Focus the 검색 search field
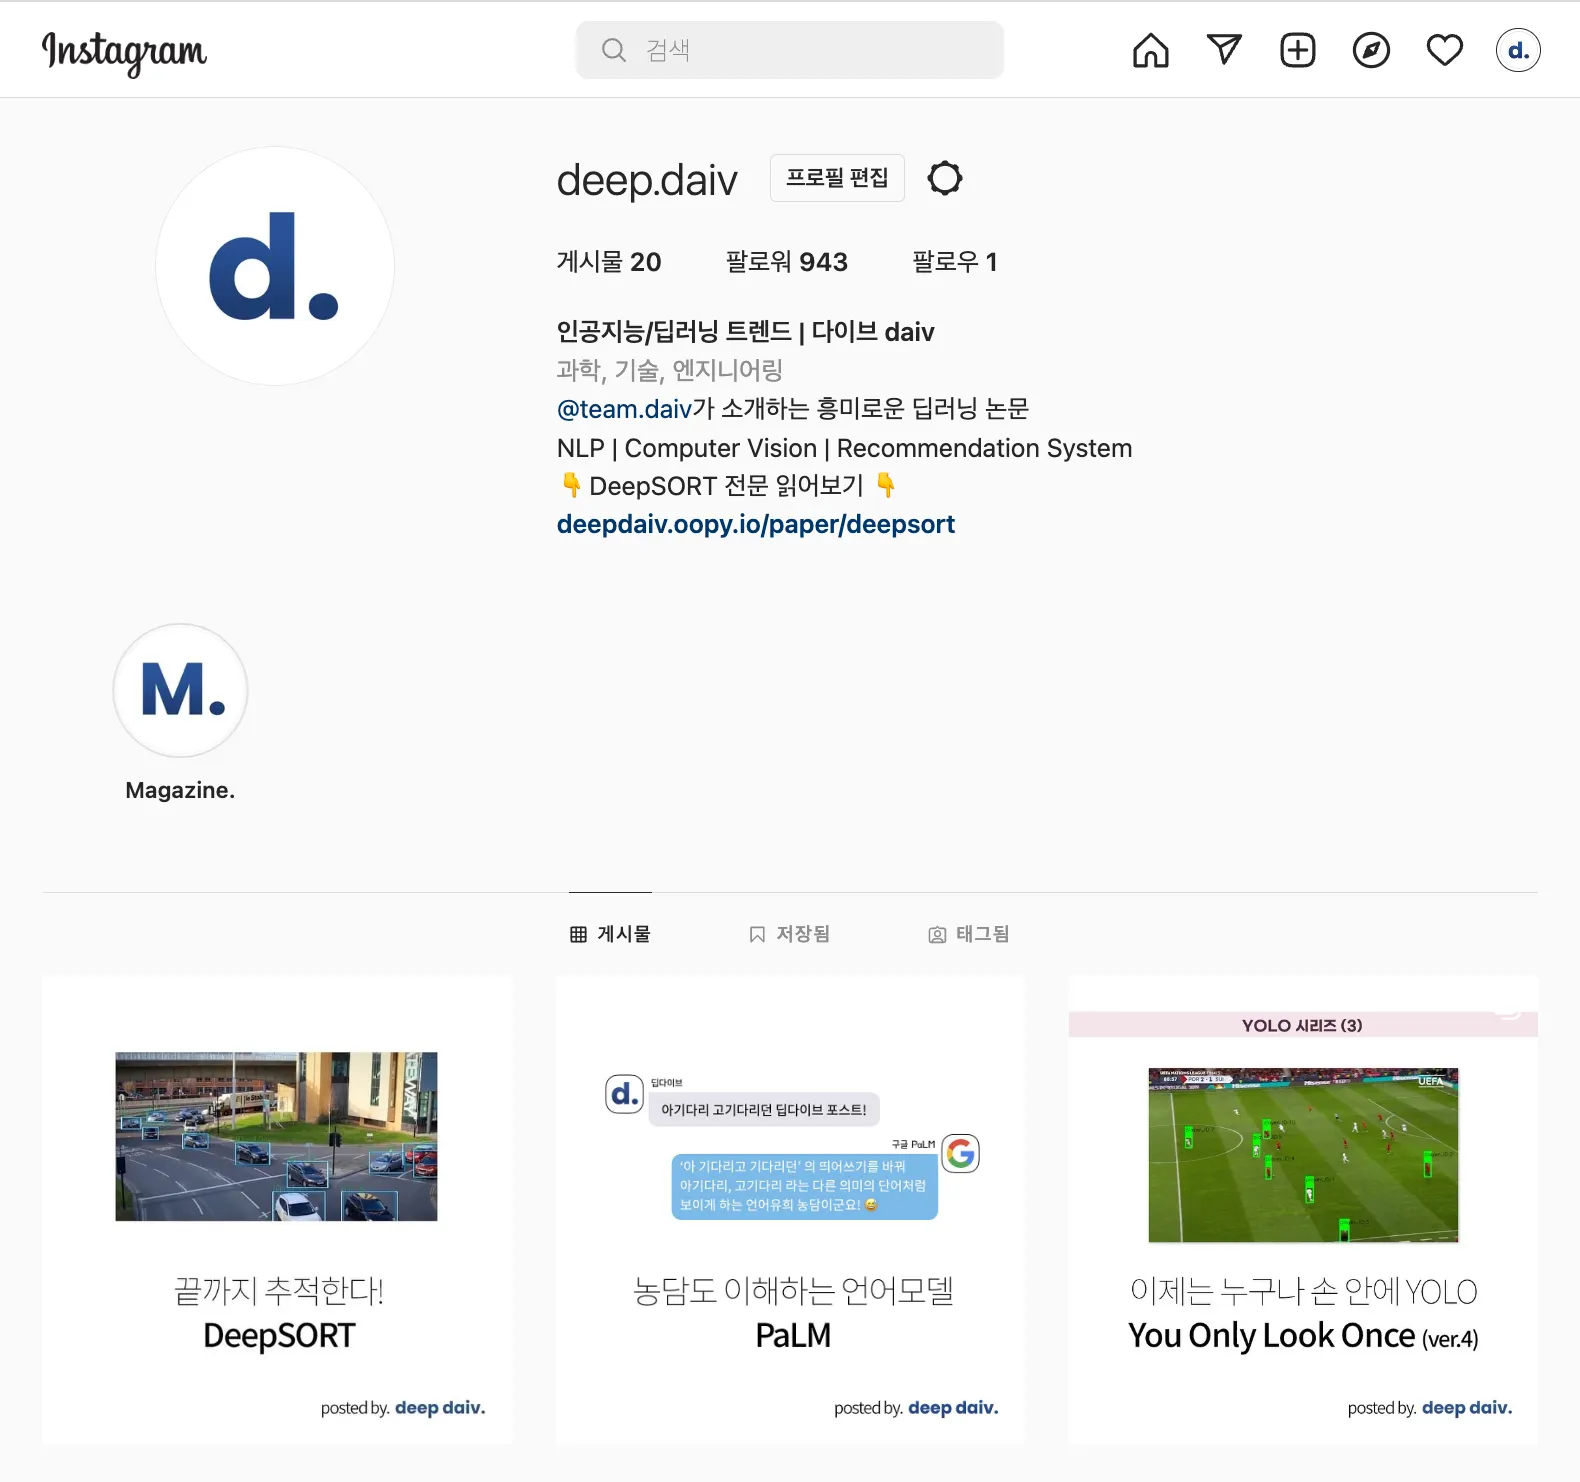Screen dimensions: 1580x1482 (x=790, y=50)
